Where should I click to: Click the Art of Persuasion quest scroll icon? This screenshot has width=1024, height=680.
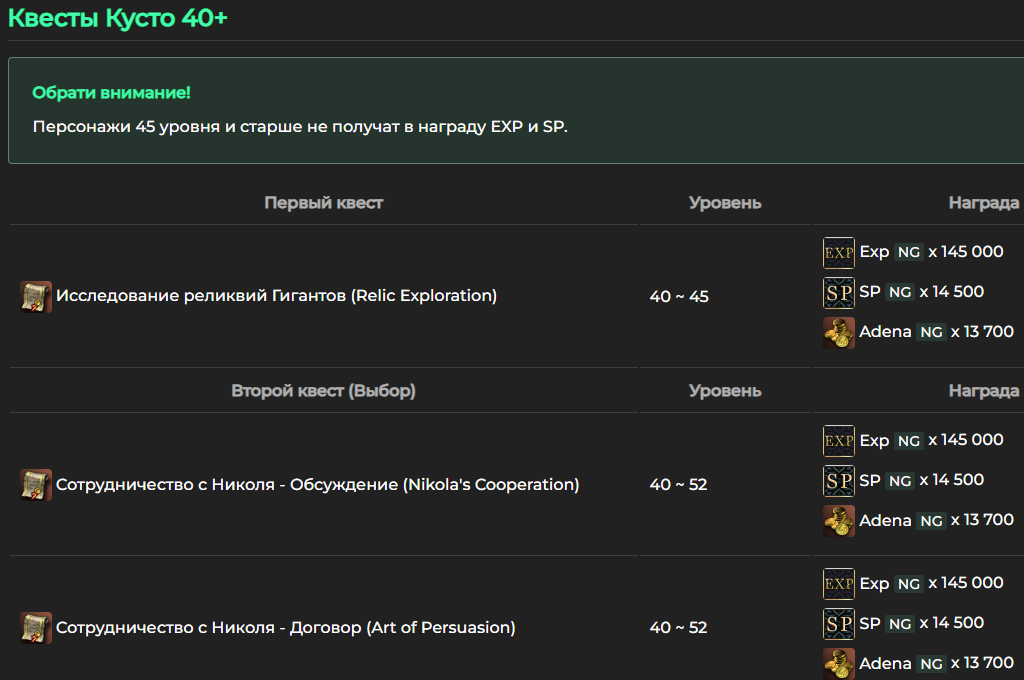pyautogui.click(x=36, y=628)
